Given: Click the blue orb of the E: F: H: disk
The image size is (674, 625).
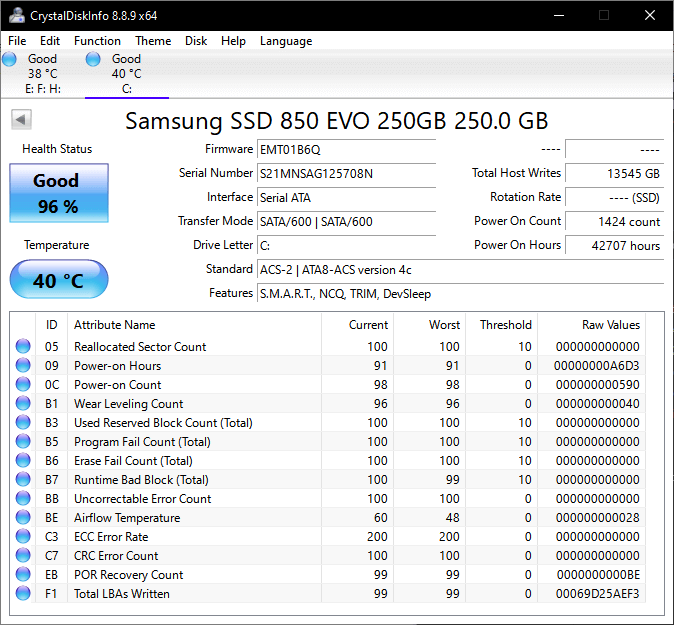Looking at the screenshot, I should [9, 59].
